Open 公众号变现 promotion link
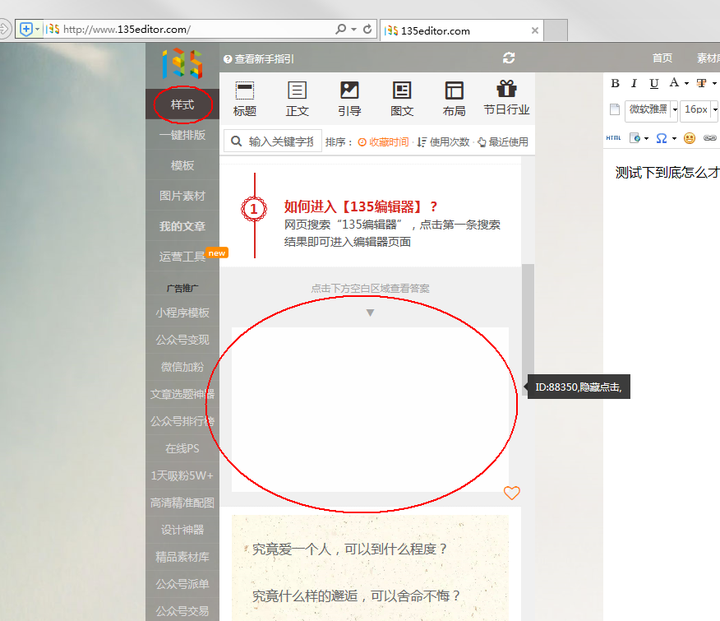Image resolution: width=720 pixels, height=621 pixels. [x=182, y=340]
